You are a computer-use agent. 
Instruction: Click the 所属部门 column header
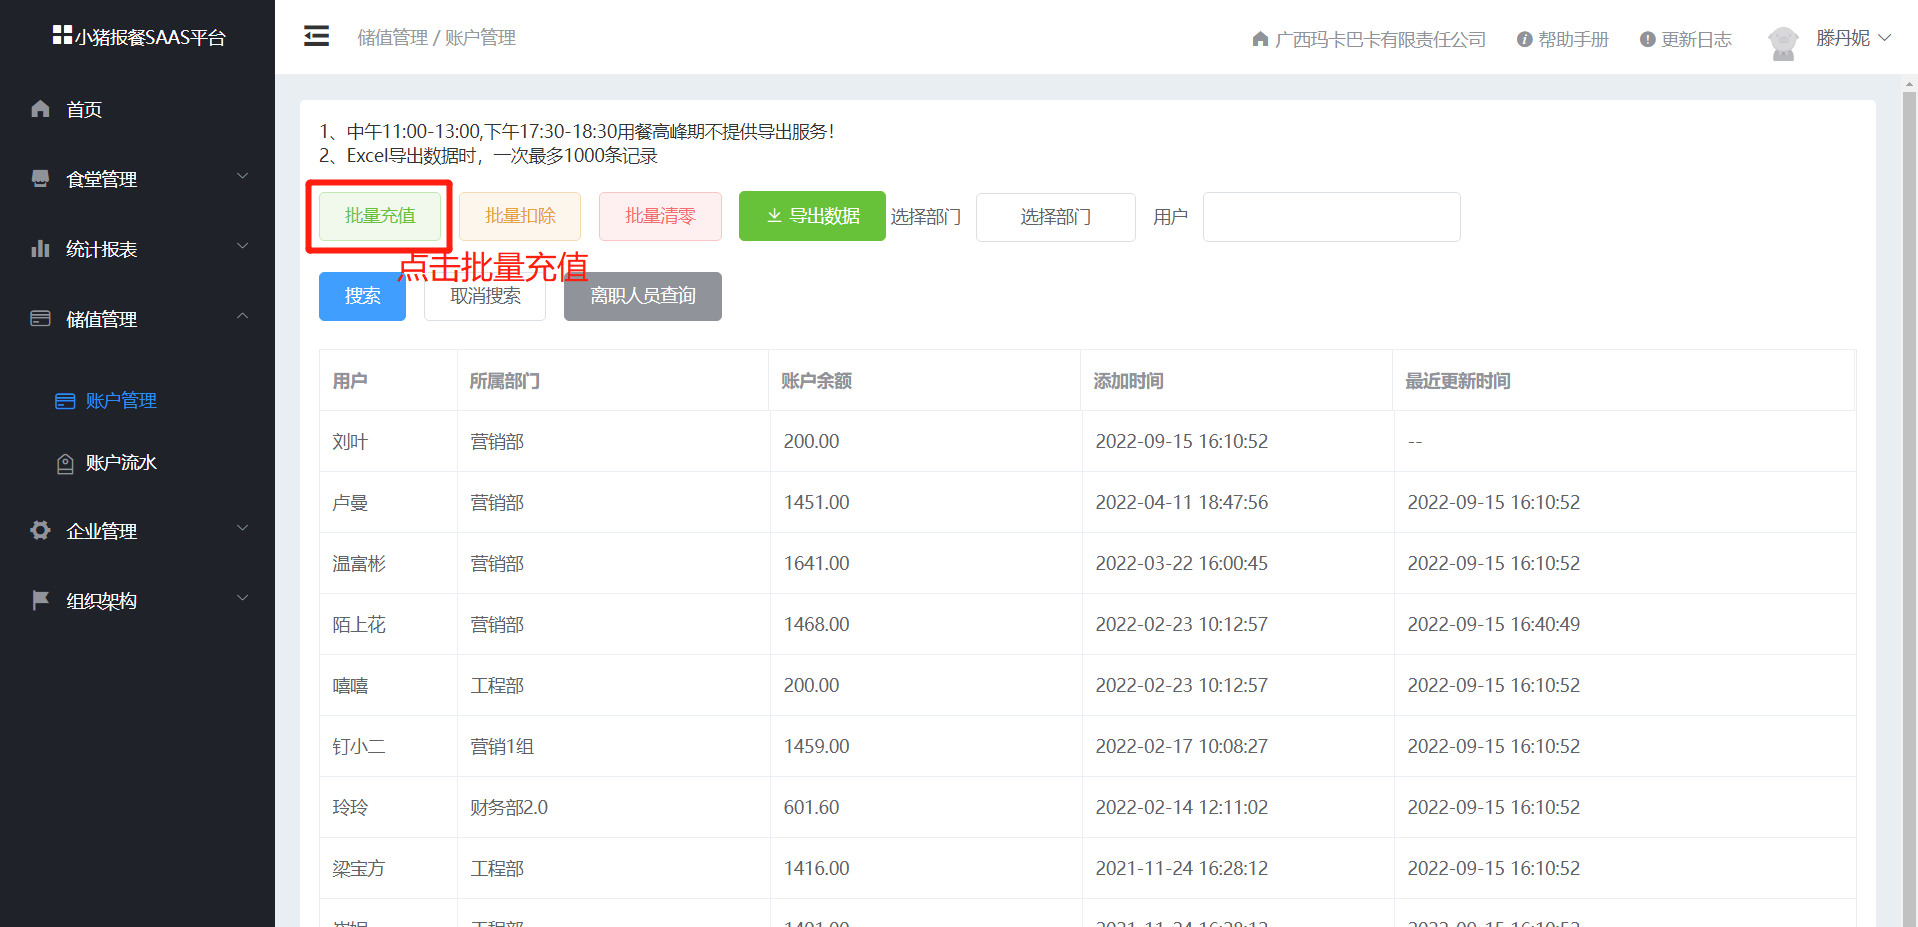click(504, 381)
